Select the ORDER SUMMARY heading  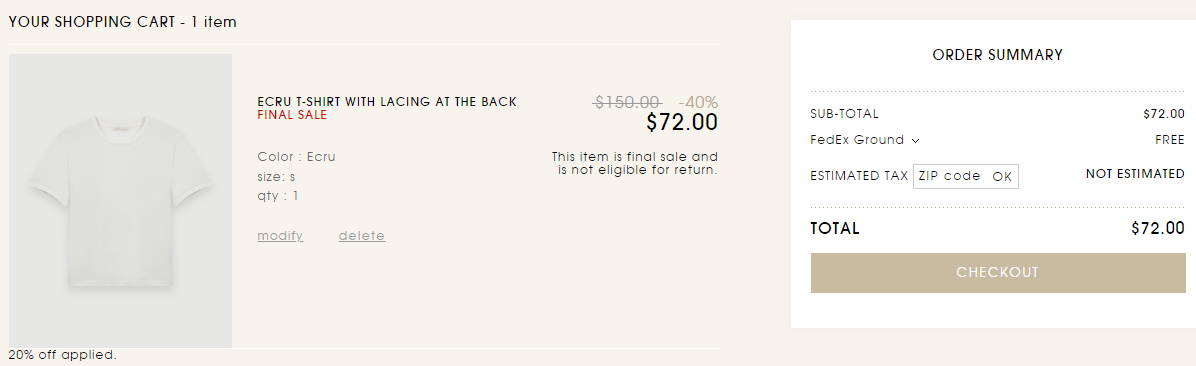[998, 55]
